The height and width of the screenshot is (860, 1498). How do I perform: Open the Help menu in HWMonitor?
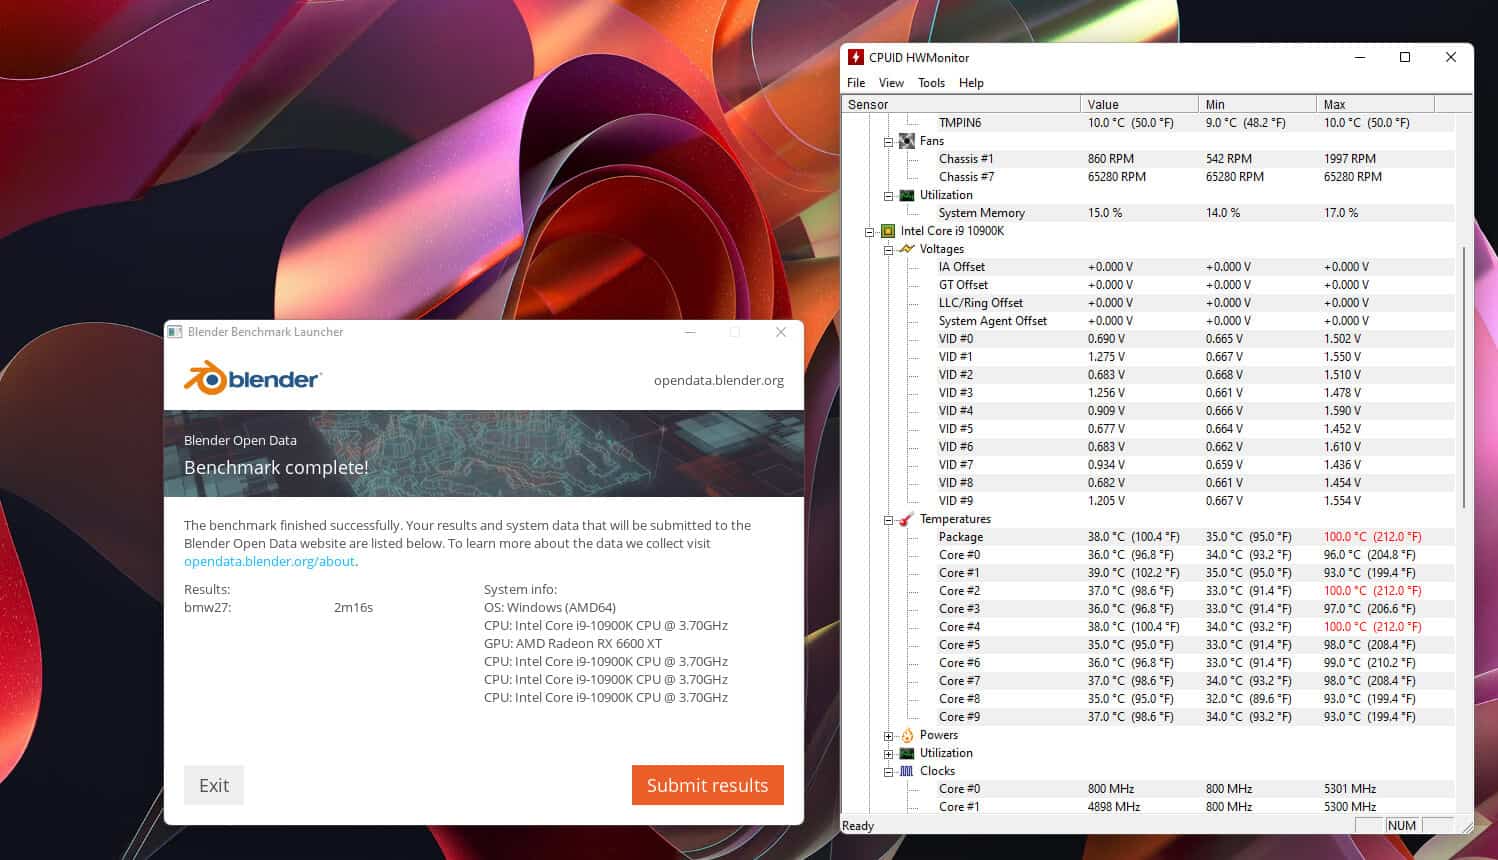coord(971,83)
